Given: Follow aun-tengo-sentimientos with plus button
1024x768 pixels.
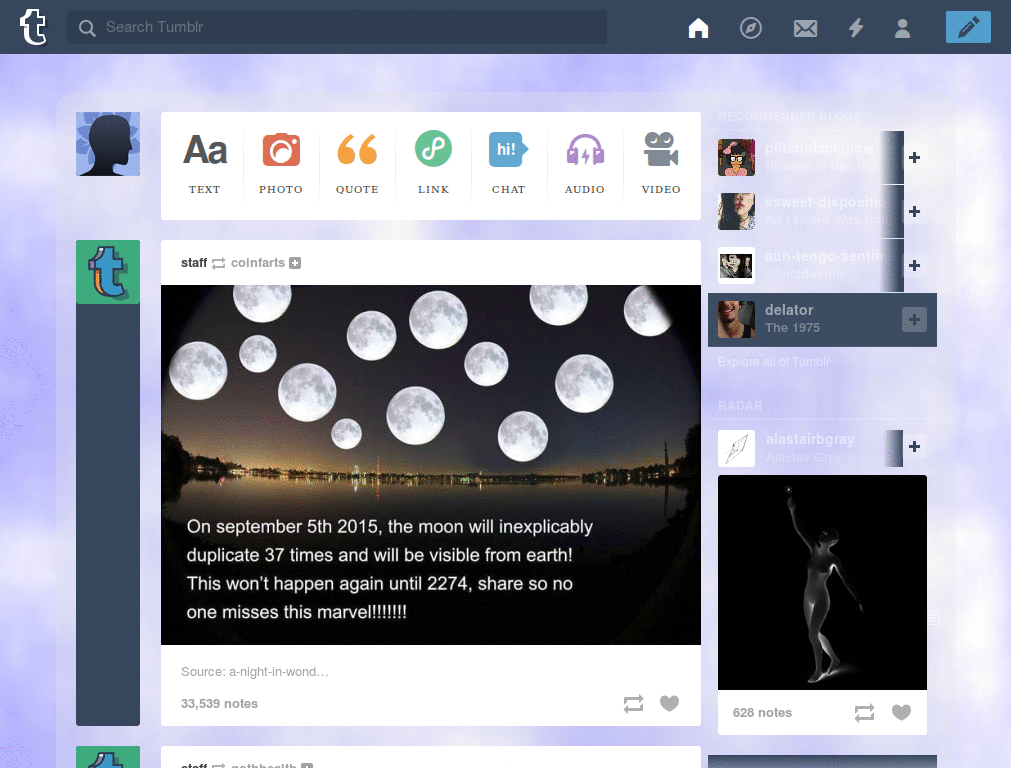Looking at the screenshot, I should (914, 266).
